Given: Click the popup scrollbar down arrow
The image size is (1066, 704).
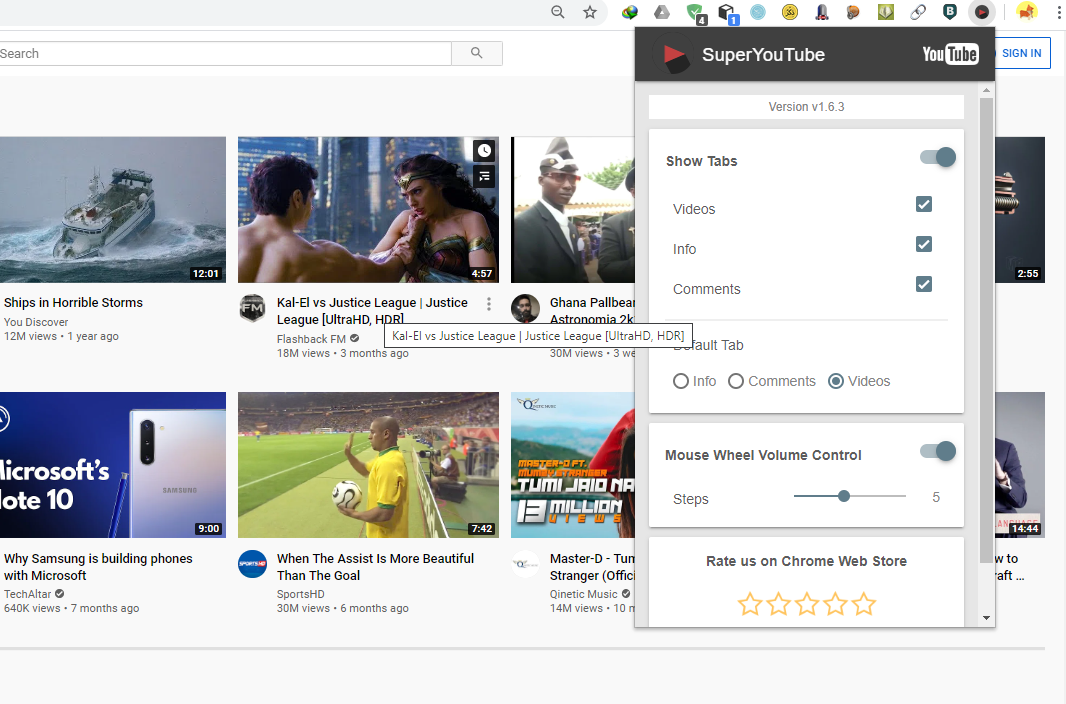Looking at the screenshot, I should [x=987, y=617].
